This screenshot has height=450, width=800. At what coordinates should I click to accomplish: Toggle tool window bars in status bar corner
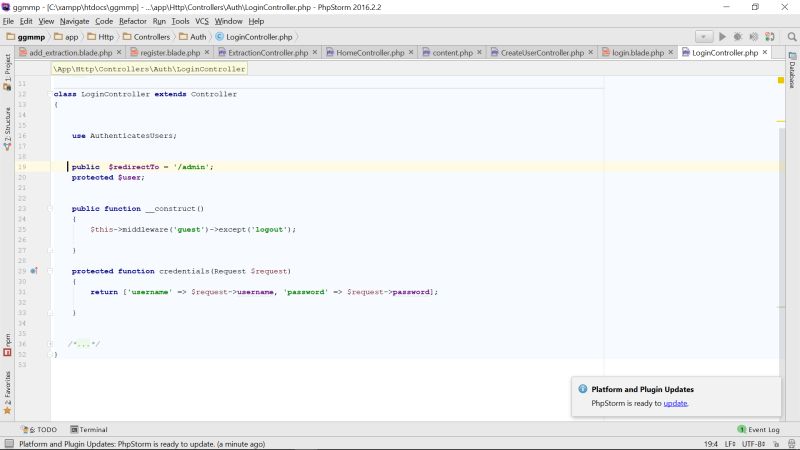[9, 444]
